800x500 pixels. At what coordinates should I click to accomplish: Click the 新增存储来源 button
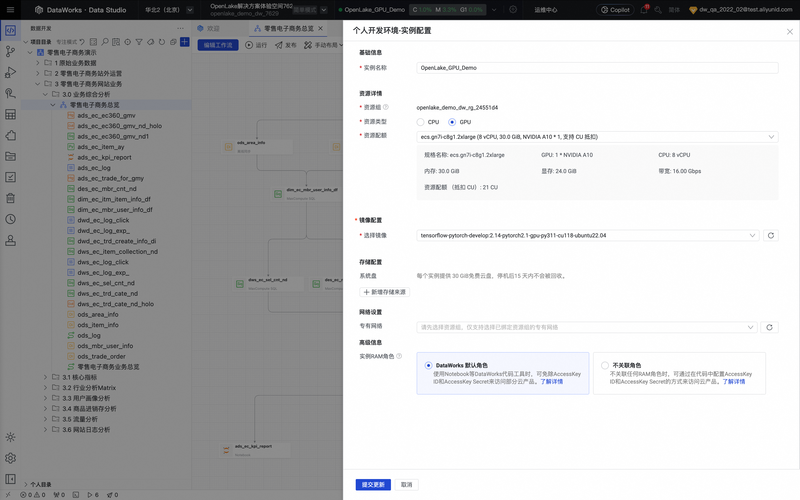385,292
